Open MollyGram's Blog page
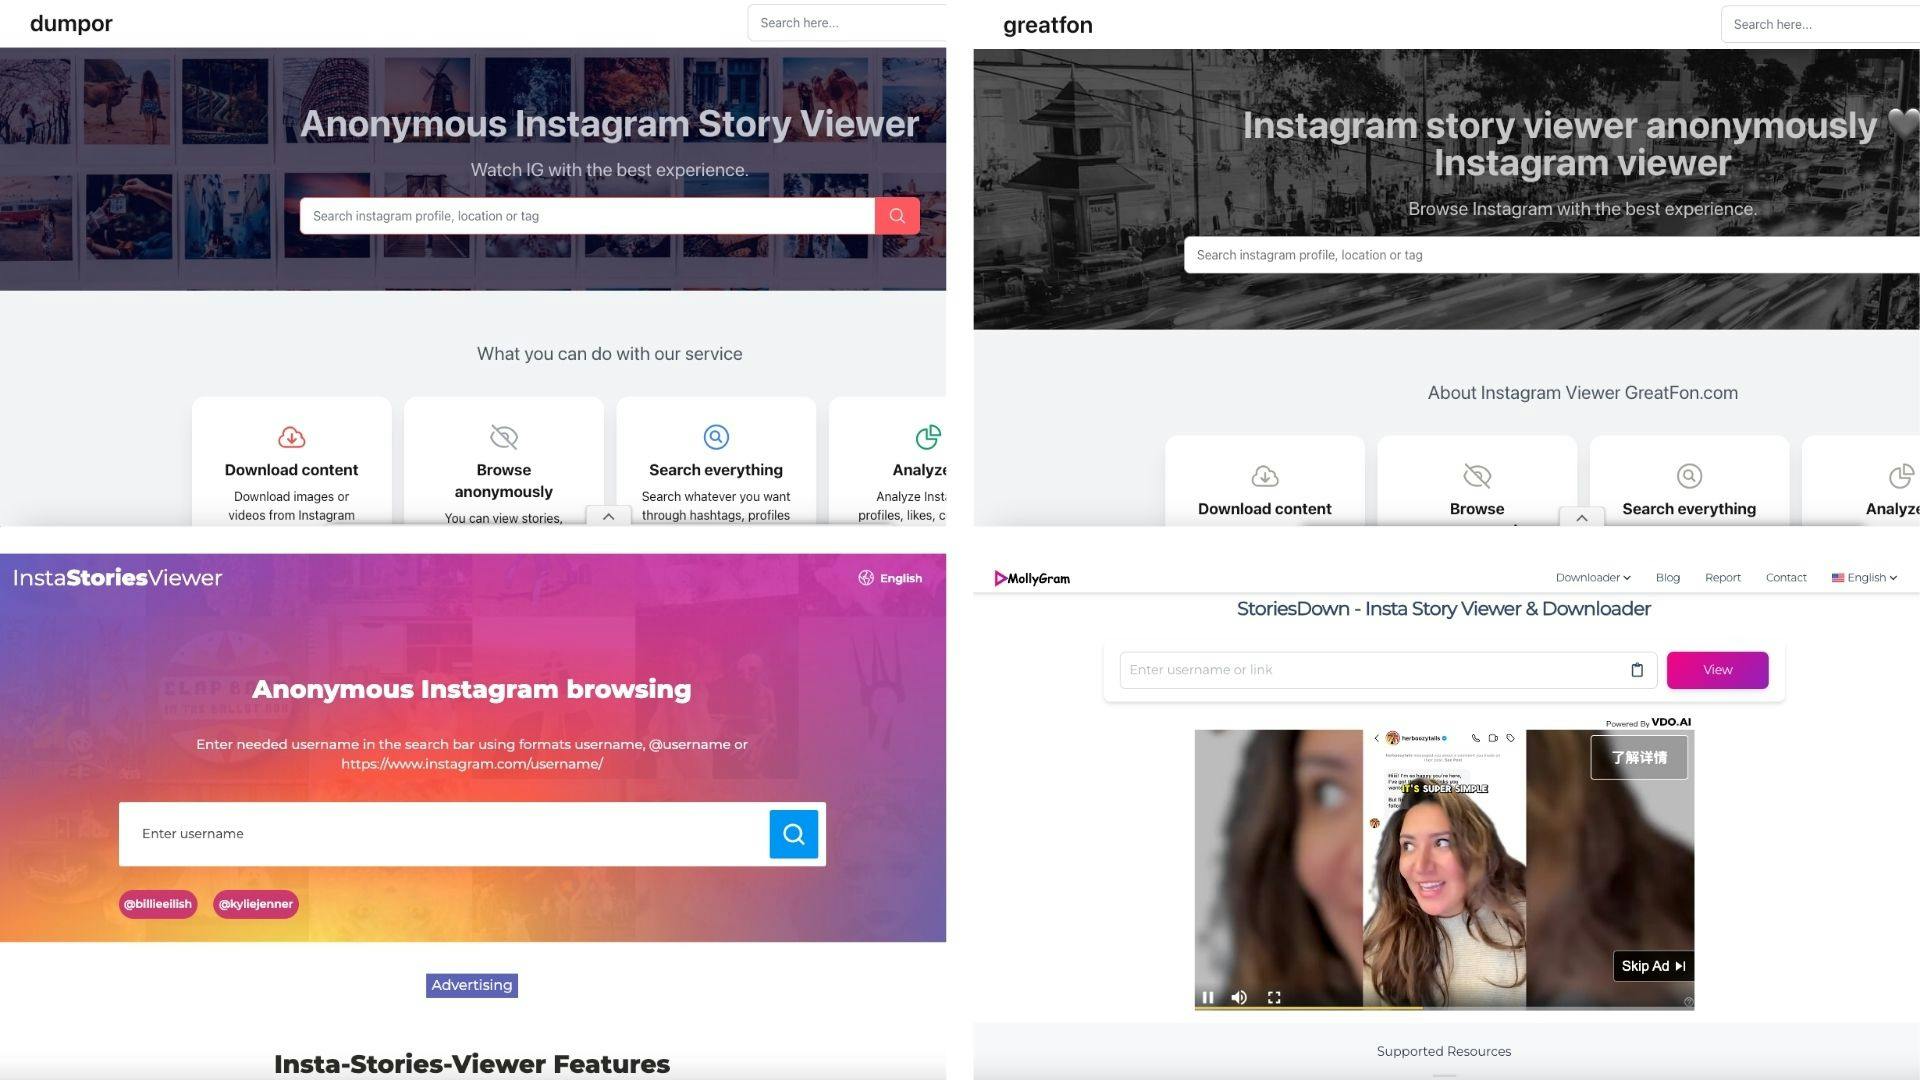The width and height of the screenshot is (1920, 1080). click(1668, 578)
